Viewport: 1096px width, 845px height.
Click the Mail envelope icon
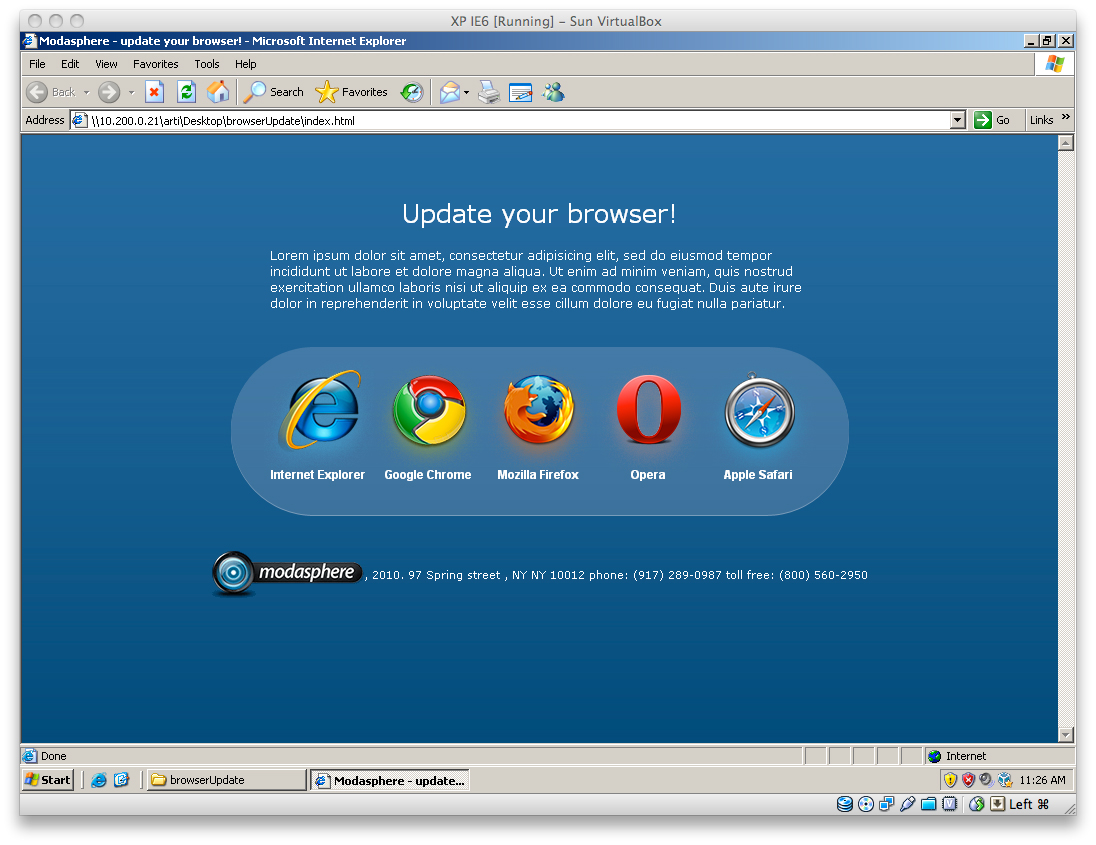click(x=450, y=92)
